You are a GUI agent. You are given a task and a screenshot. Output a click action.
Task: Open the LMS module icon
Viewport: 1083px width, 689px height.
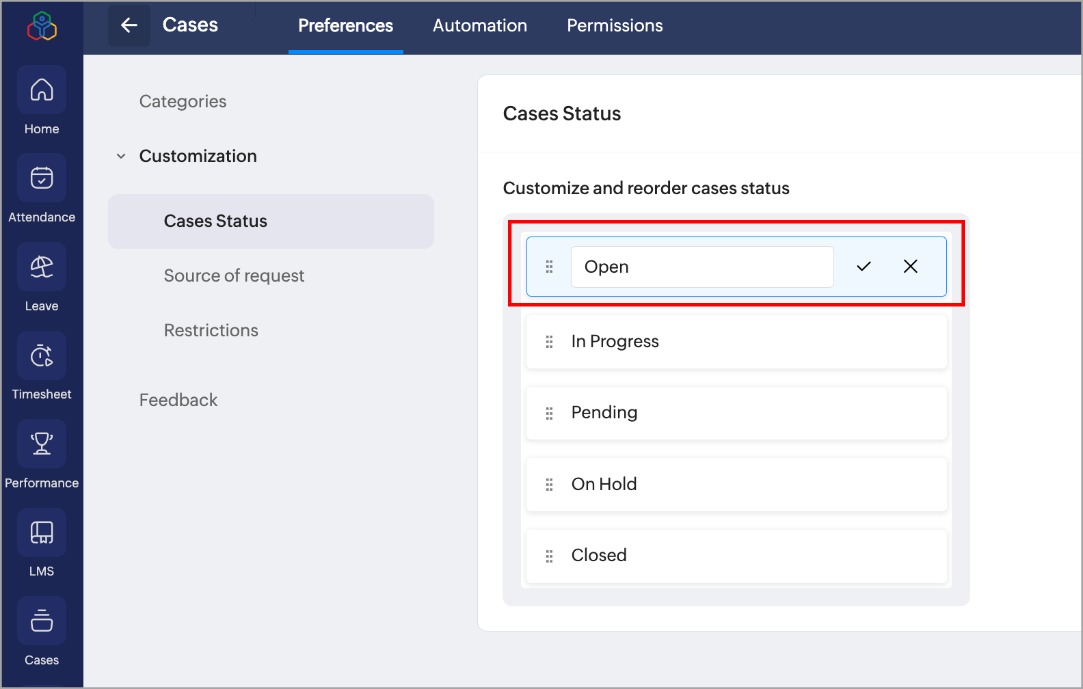[x=41, y=533]
